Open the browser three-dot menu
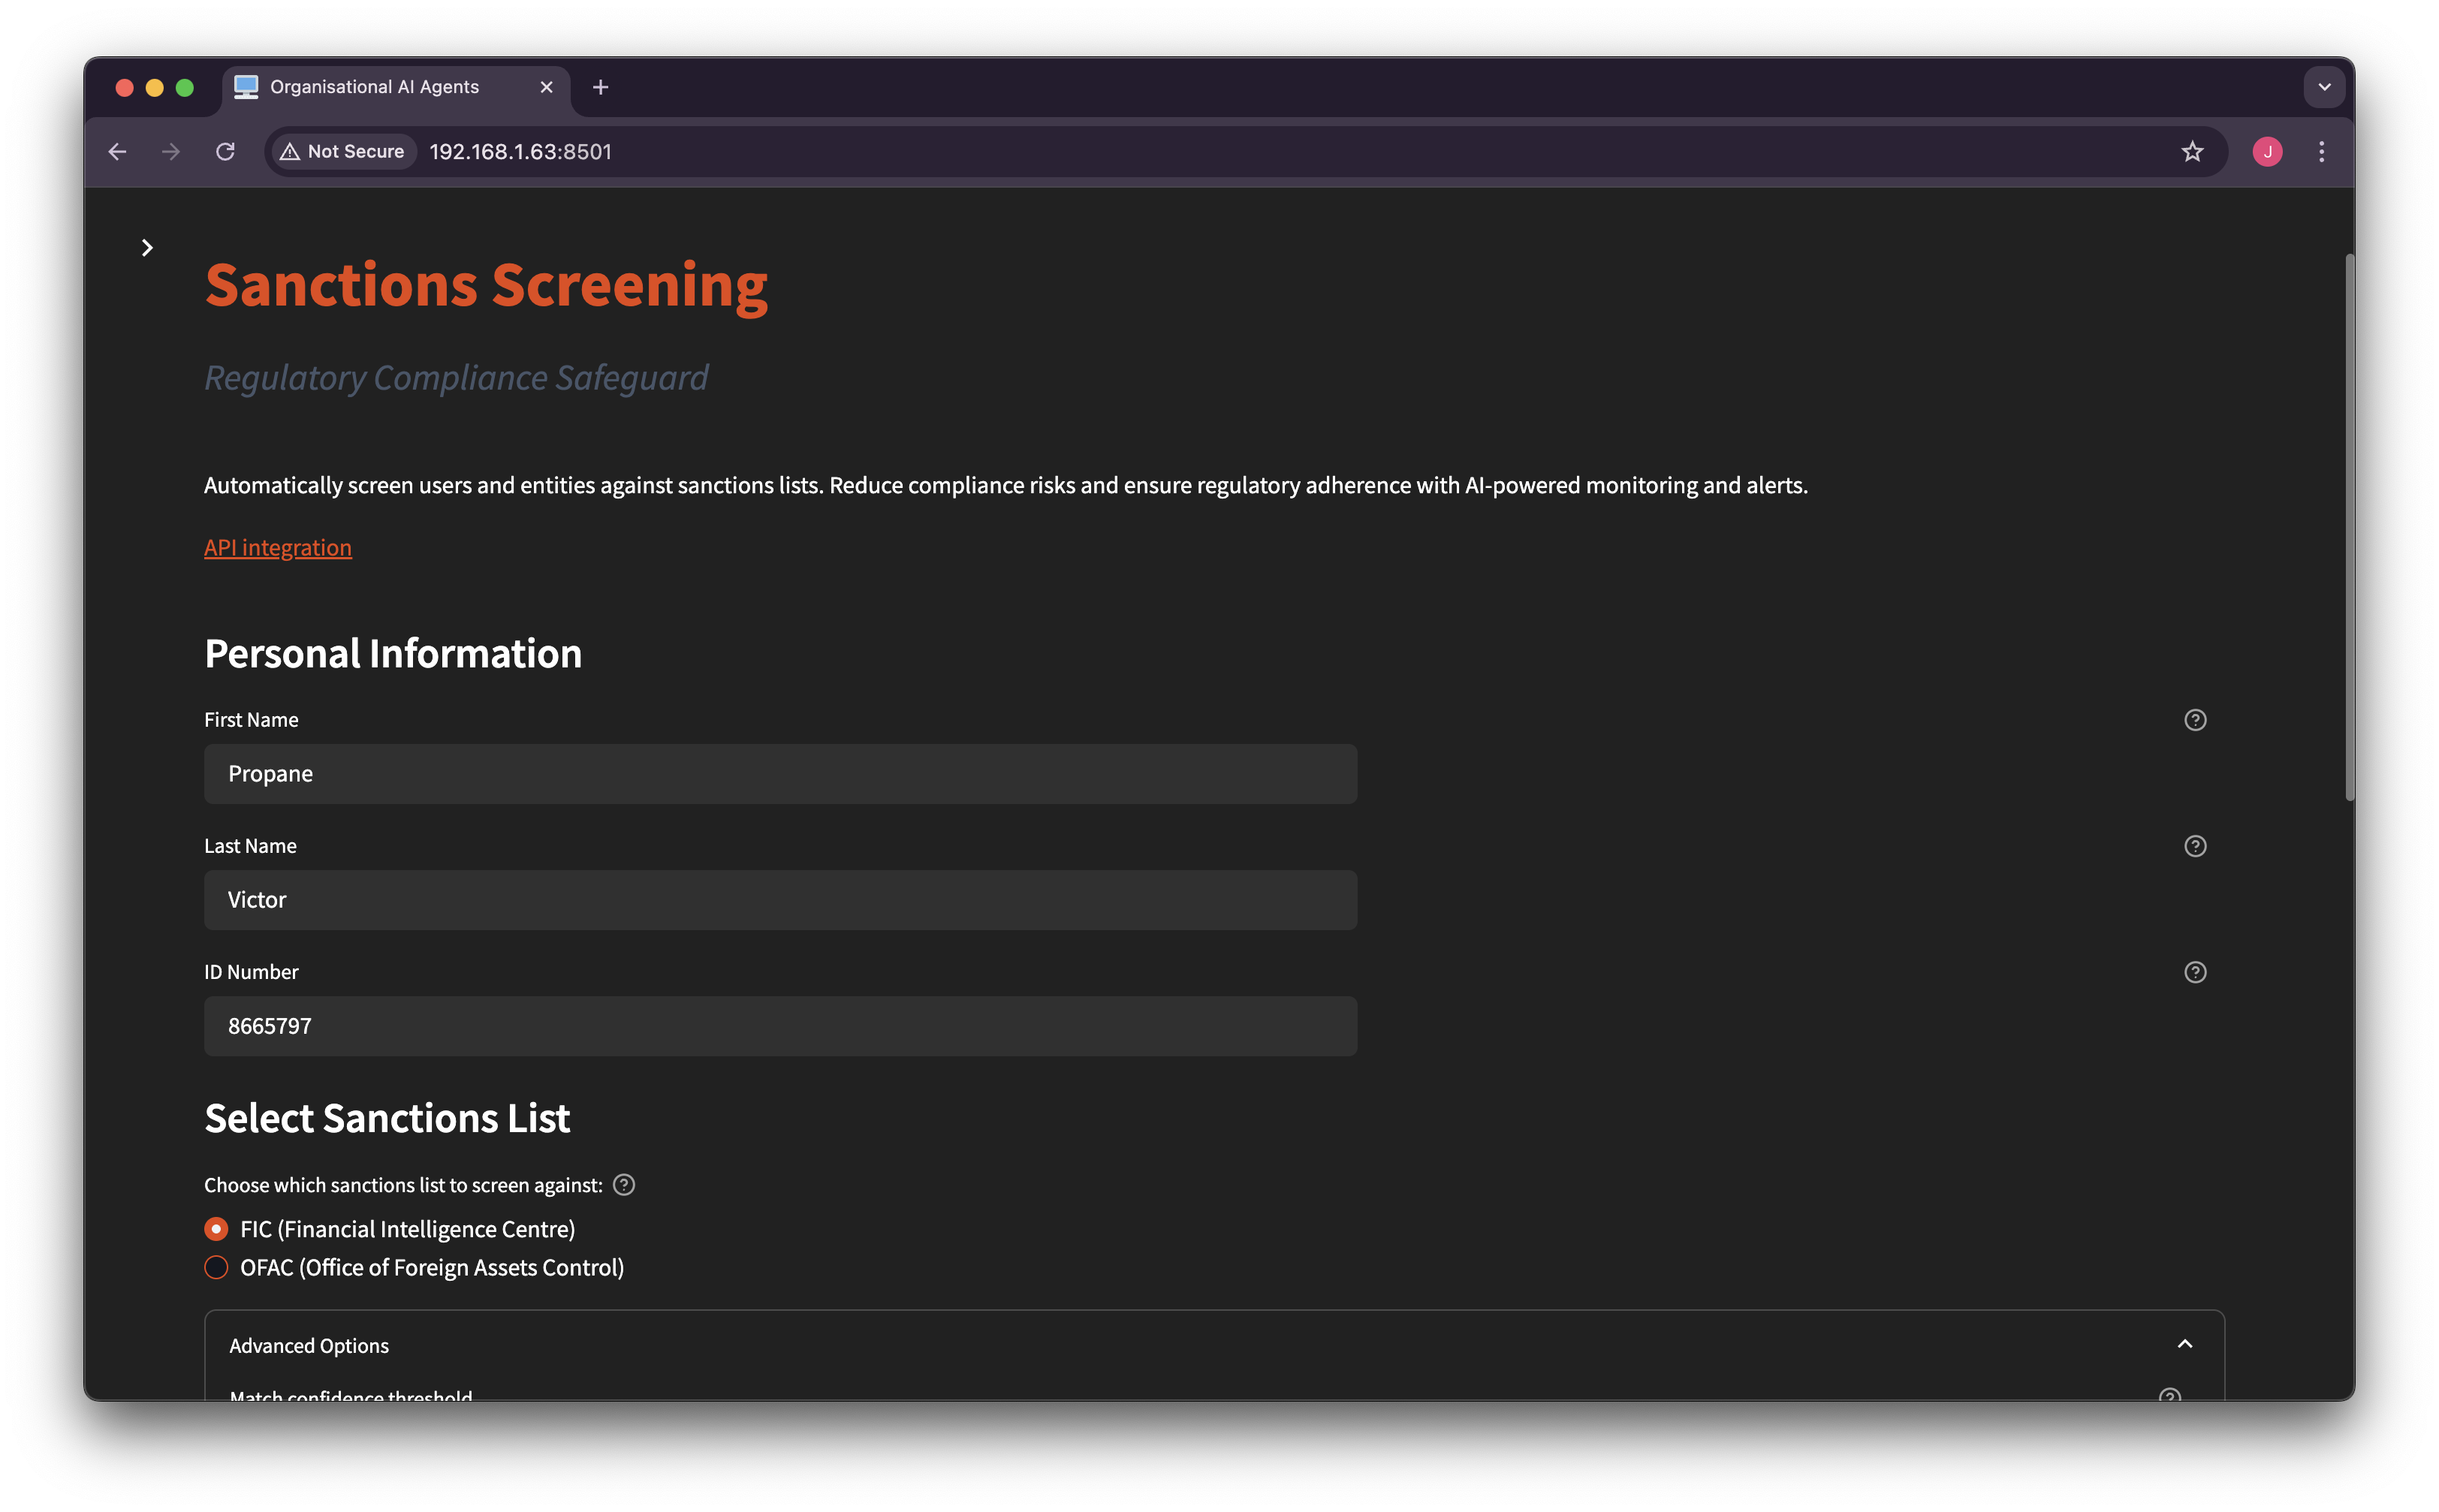This screenshot has height=1512, width=2439. point(2322,151)
